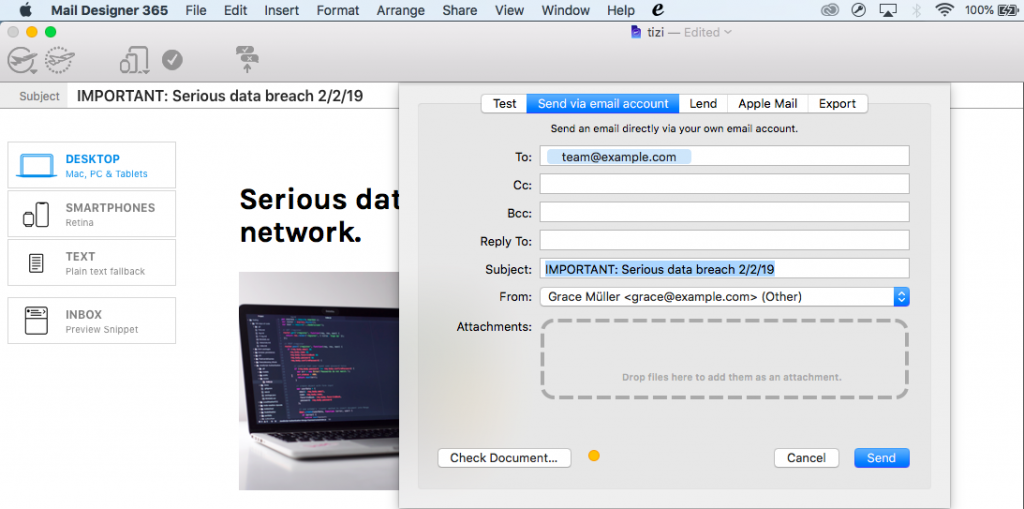Select the Desktop view laptop icon
The height and width of the screenshot is (509, 1024).
(x=38, y=165)
